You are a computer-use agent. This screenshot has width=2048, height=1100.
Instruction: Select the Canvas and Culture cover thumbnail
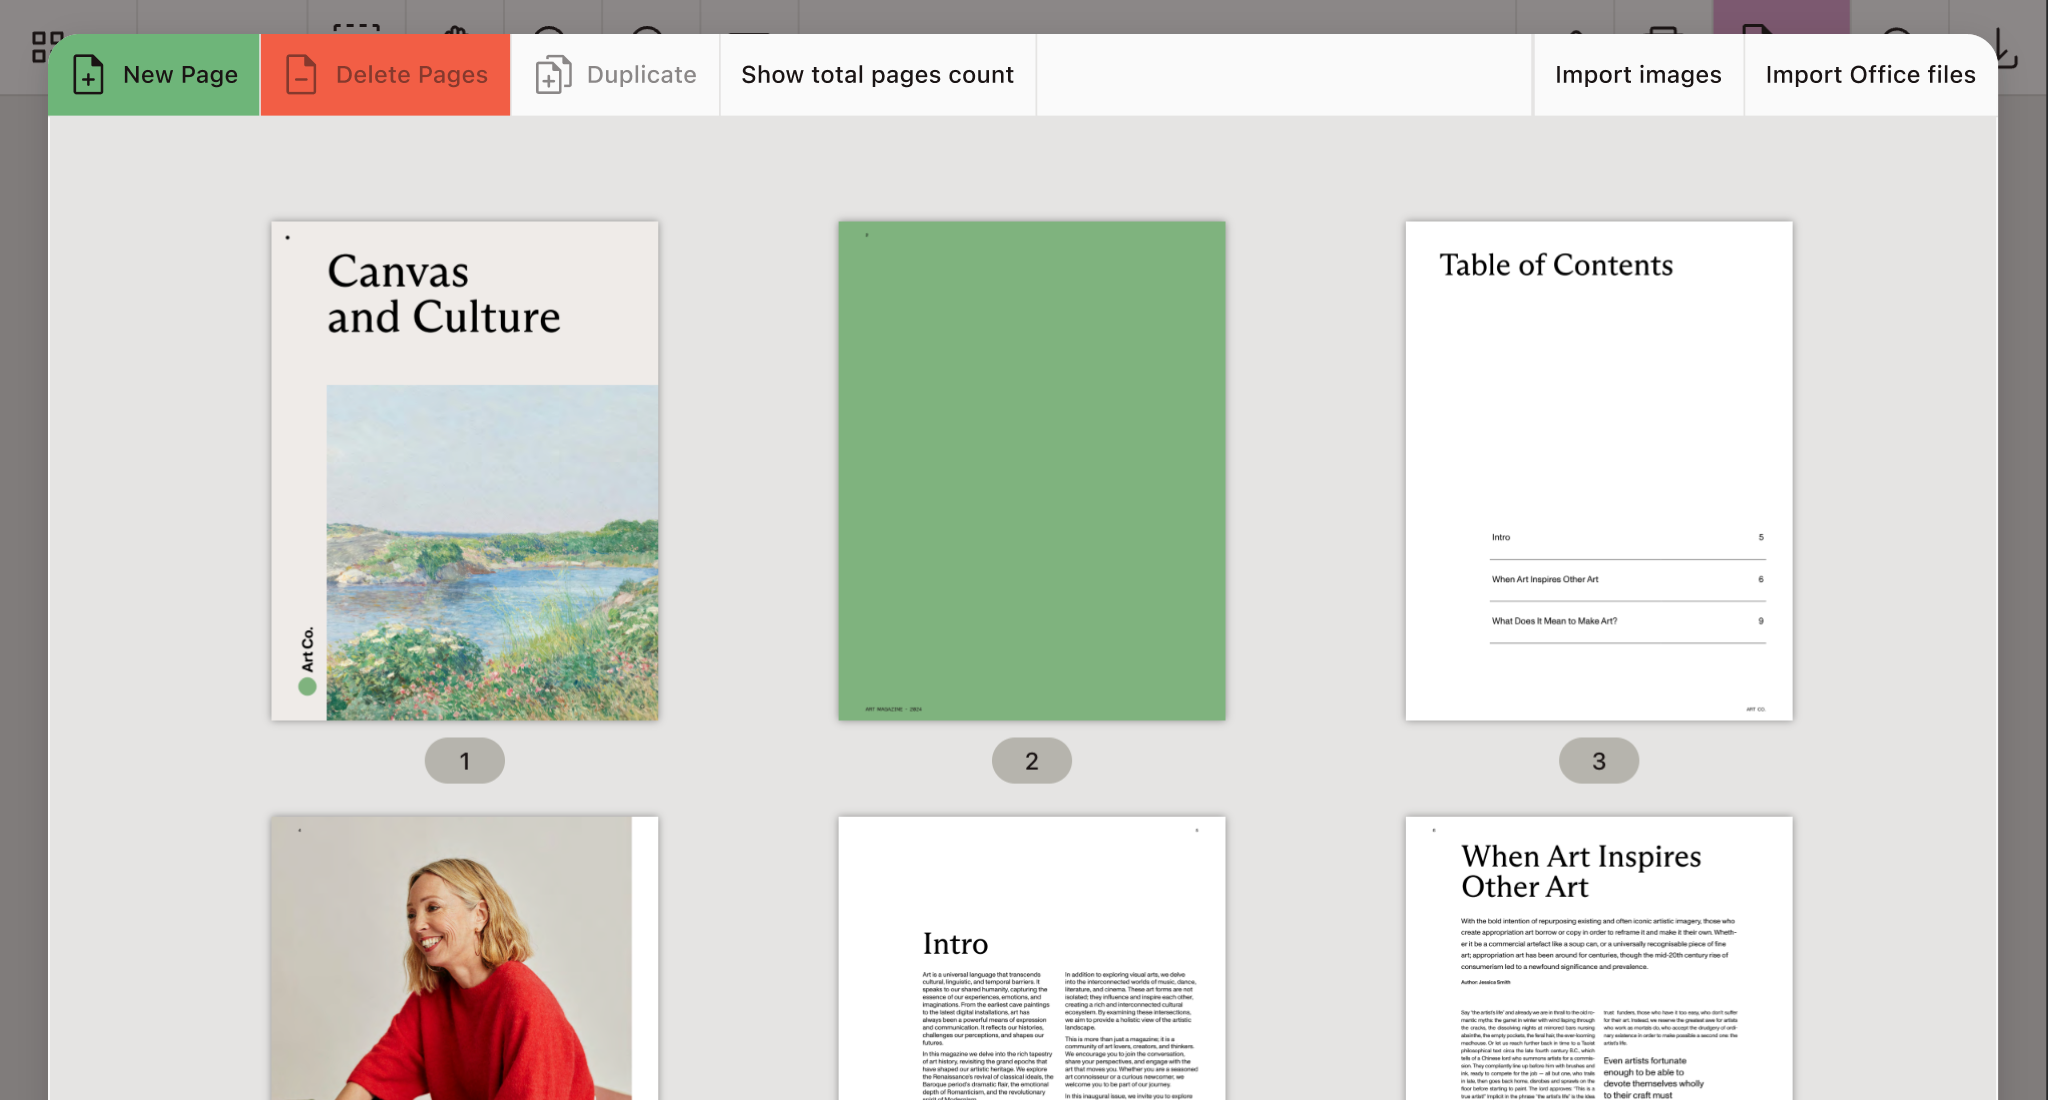(x=464, y=470)
